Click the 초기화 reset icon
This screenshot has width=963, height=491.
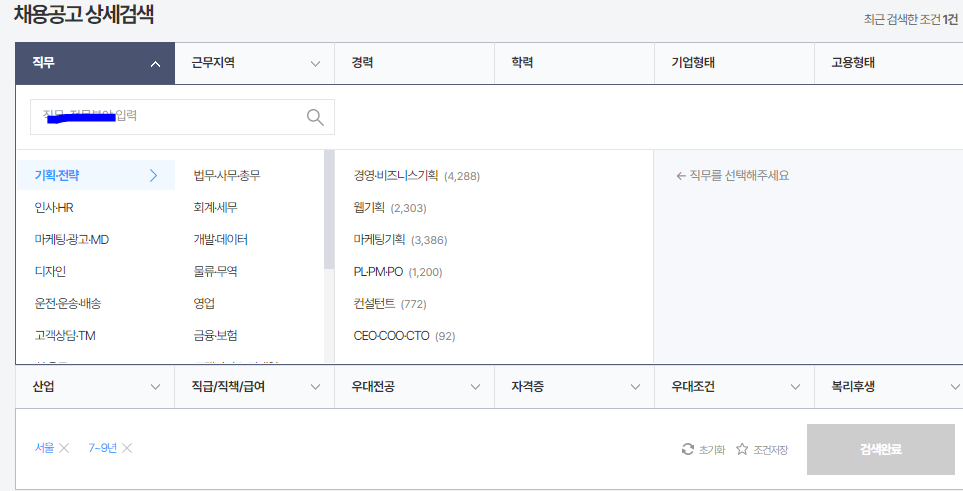coord(688,449)
